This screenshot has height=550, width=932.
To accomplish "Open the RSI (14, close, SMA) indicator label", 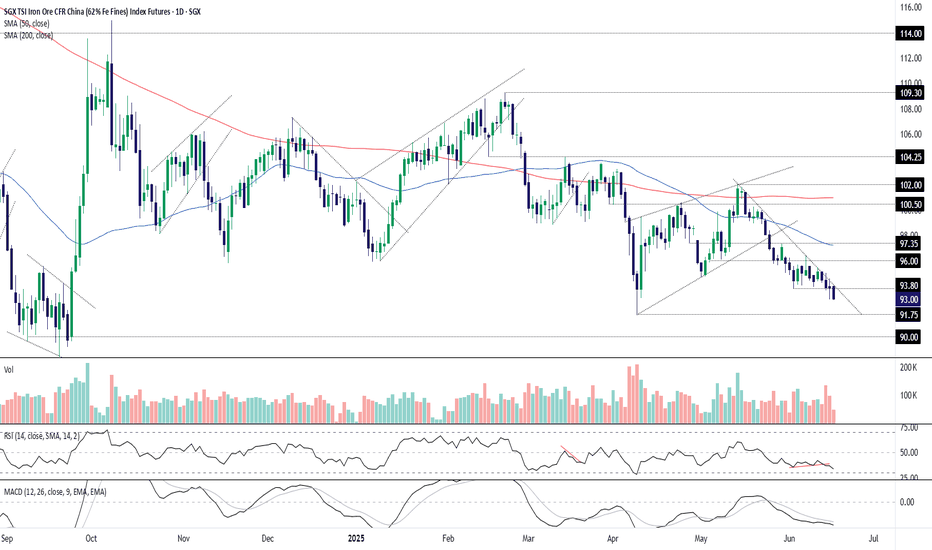I will (41, 436).
